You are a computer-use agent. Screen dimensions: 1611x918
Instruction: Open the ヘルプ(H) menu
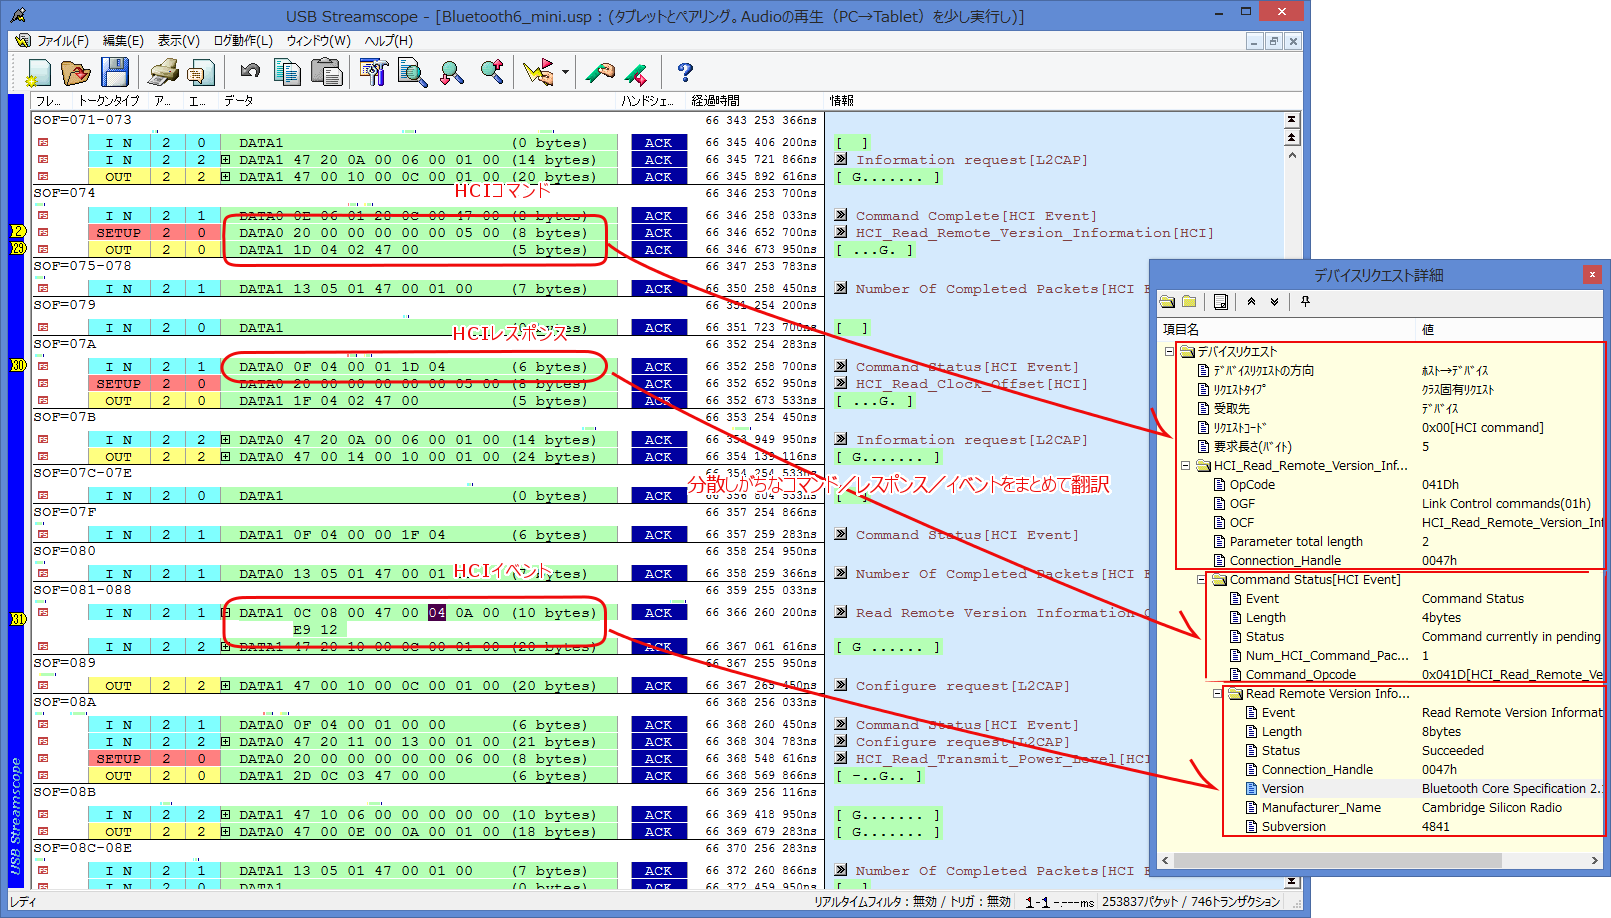pyautogui.click(x=388, y=41)
